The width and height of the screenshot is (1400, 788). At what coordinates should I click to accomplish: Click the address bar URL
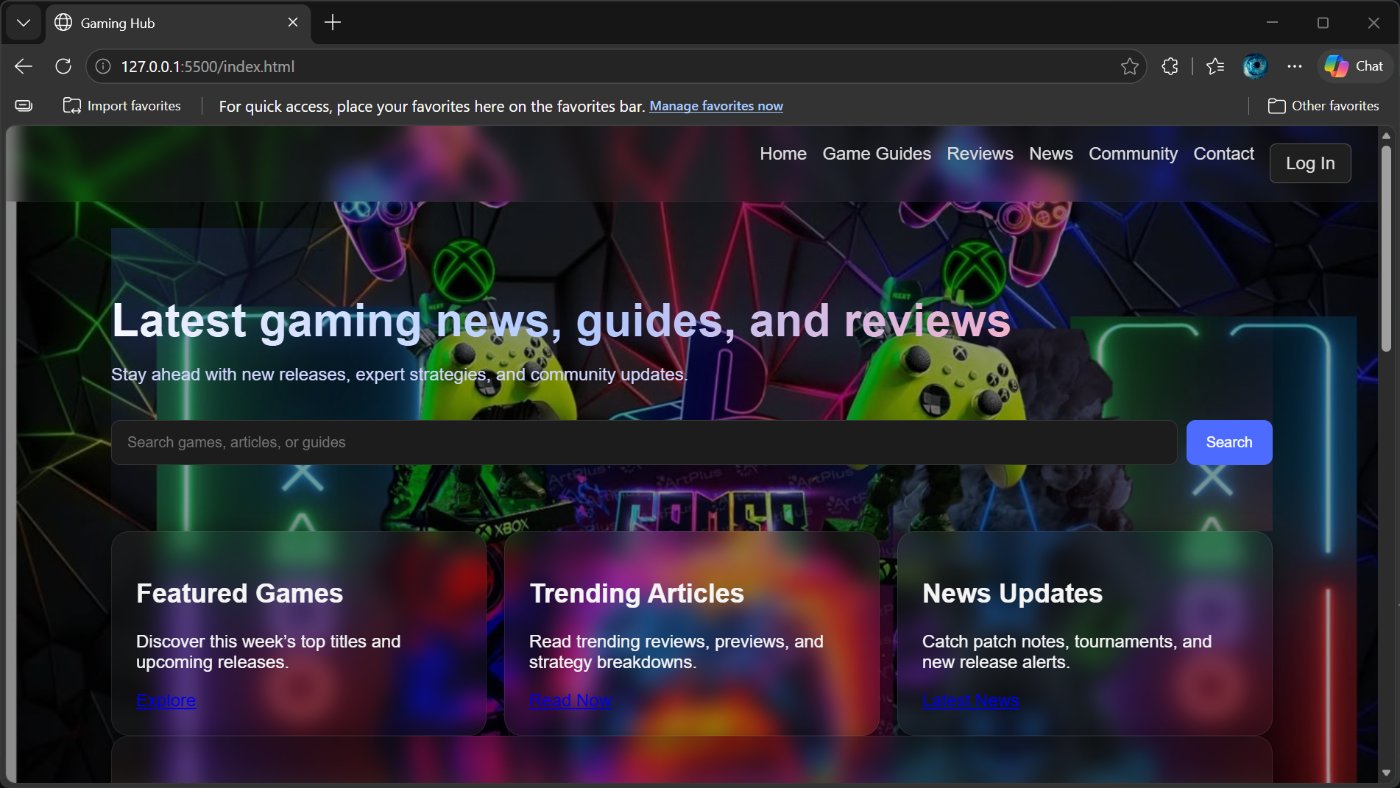(208, 66)
